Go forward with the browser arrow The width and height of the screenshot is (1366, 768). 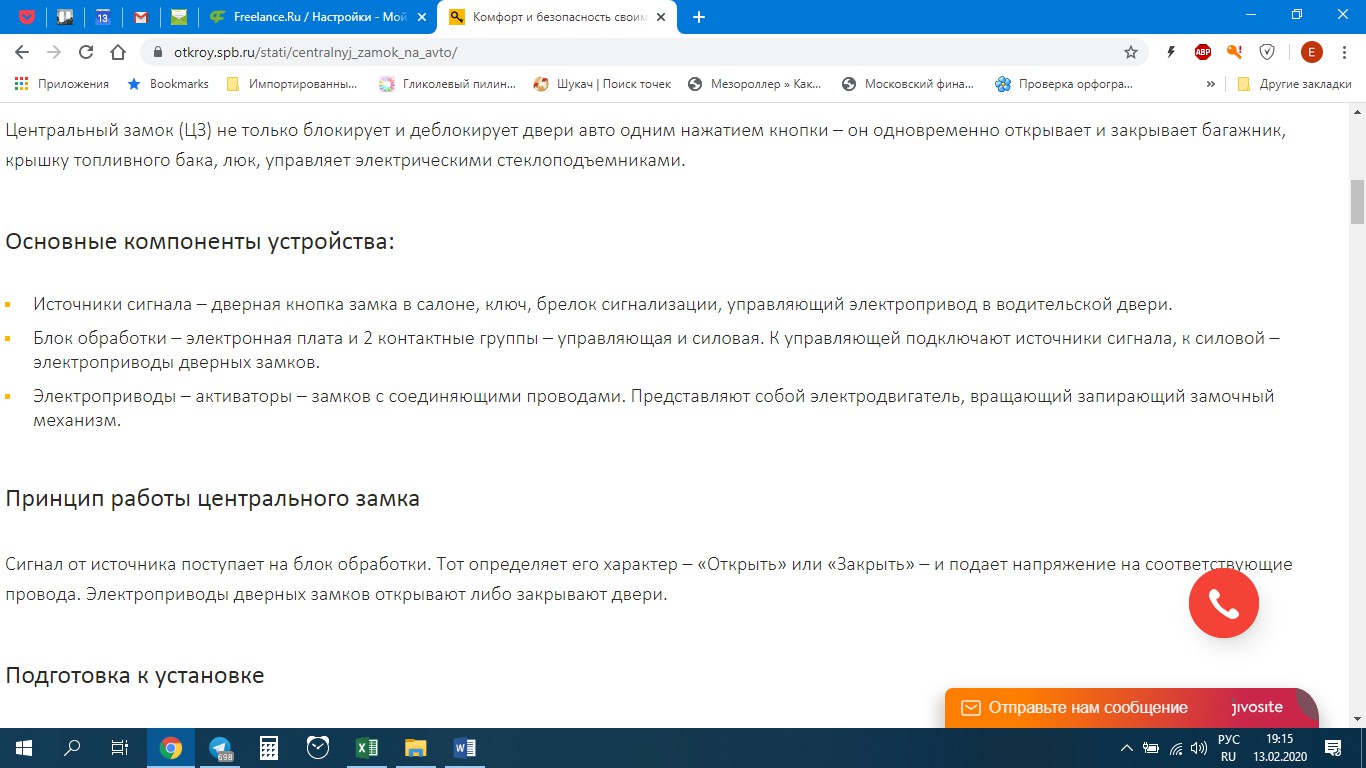[x=54, y=52]
